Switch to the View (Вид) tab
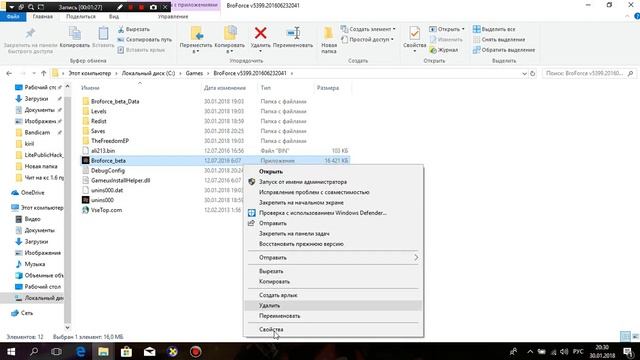This screenshot has height=360, width=640. [114, 17]
